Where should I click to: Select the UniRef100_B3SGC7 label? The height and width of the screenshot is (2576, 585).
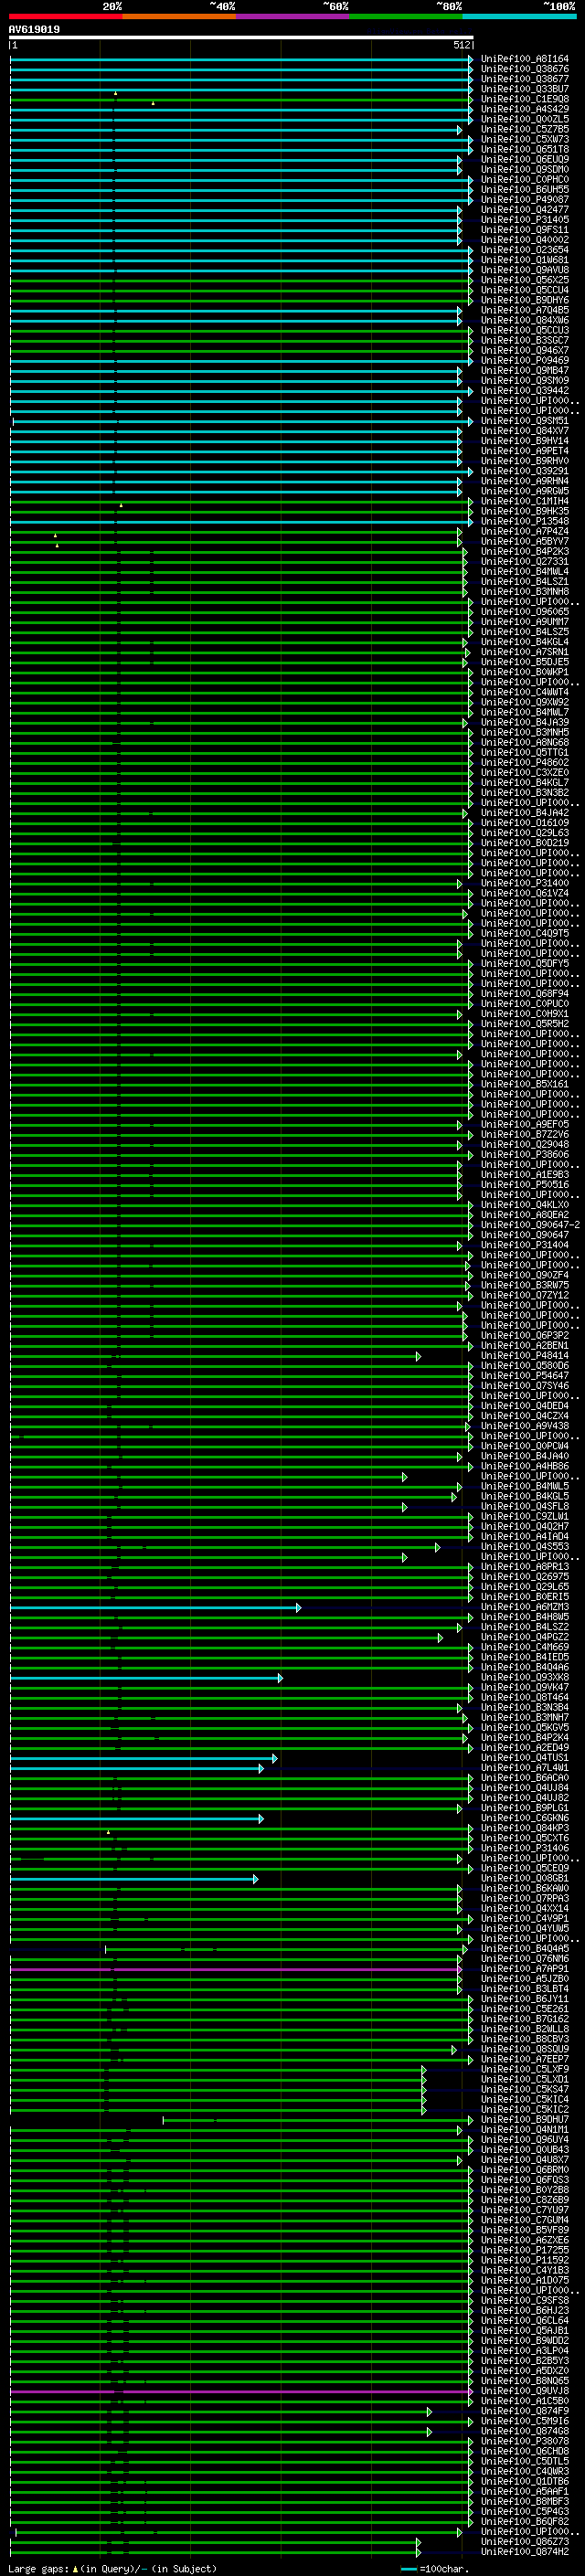point(525,340)
